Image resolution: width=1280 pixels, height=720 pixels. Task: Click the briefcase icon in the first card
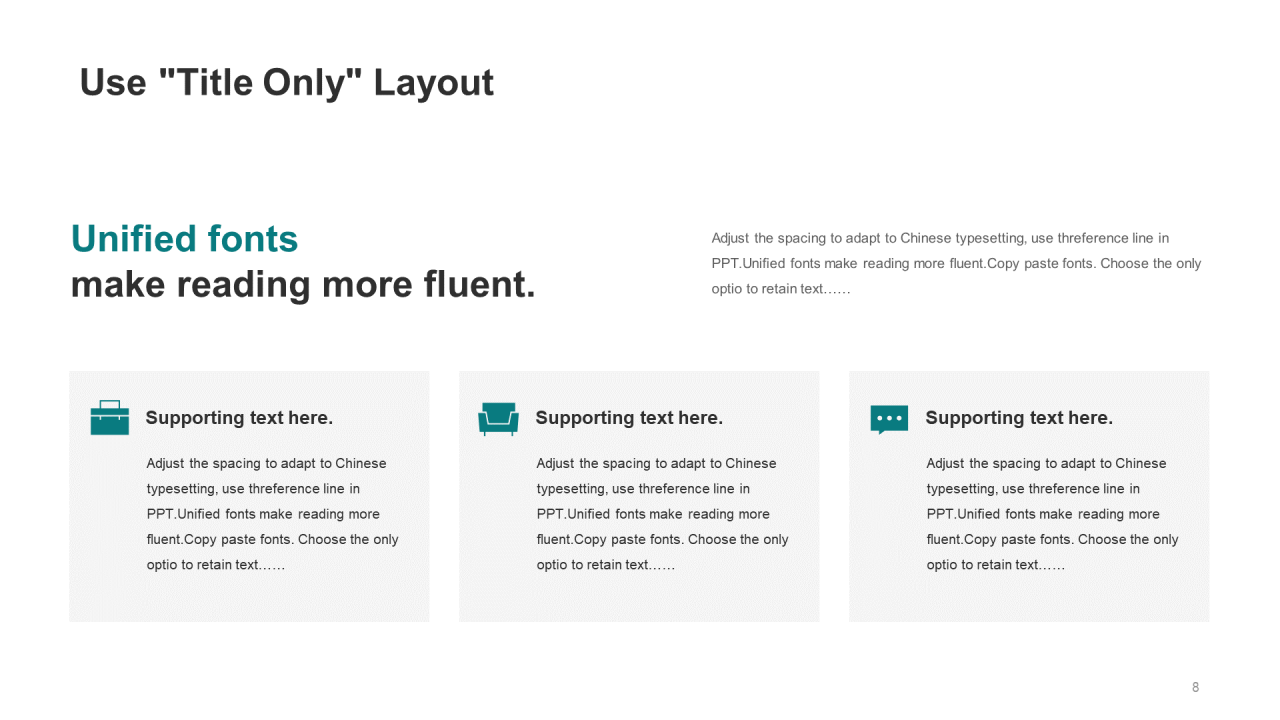click(109, 418)
